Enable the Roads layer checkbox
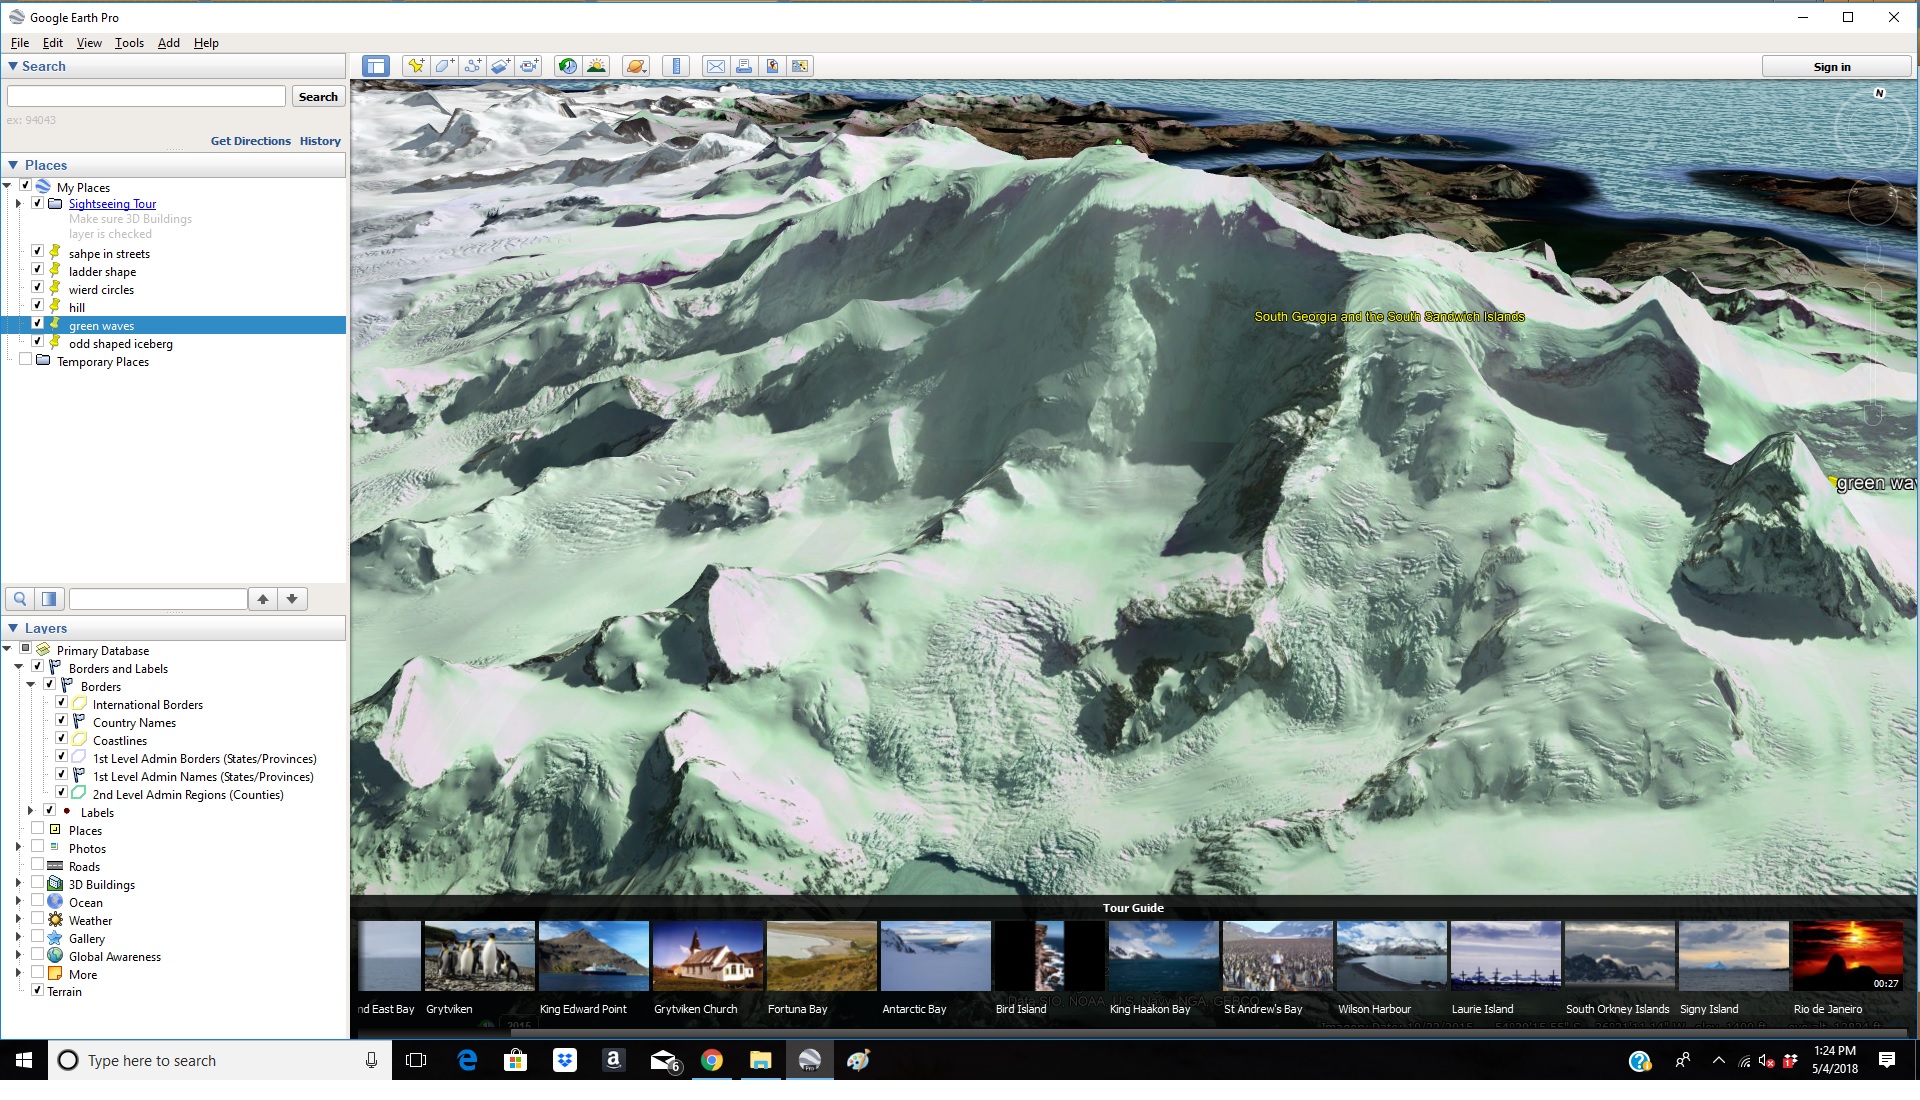The height and width of the screenshot is (1100, 1920). [37, 864]
